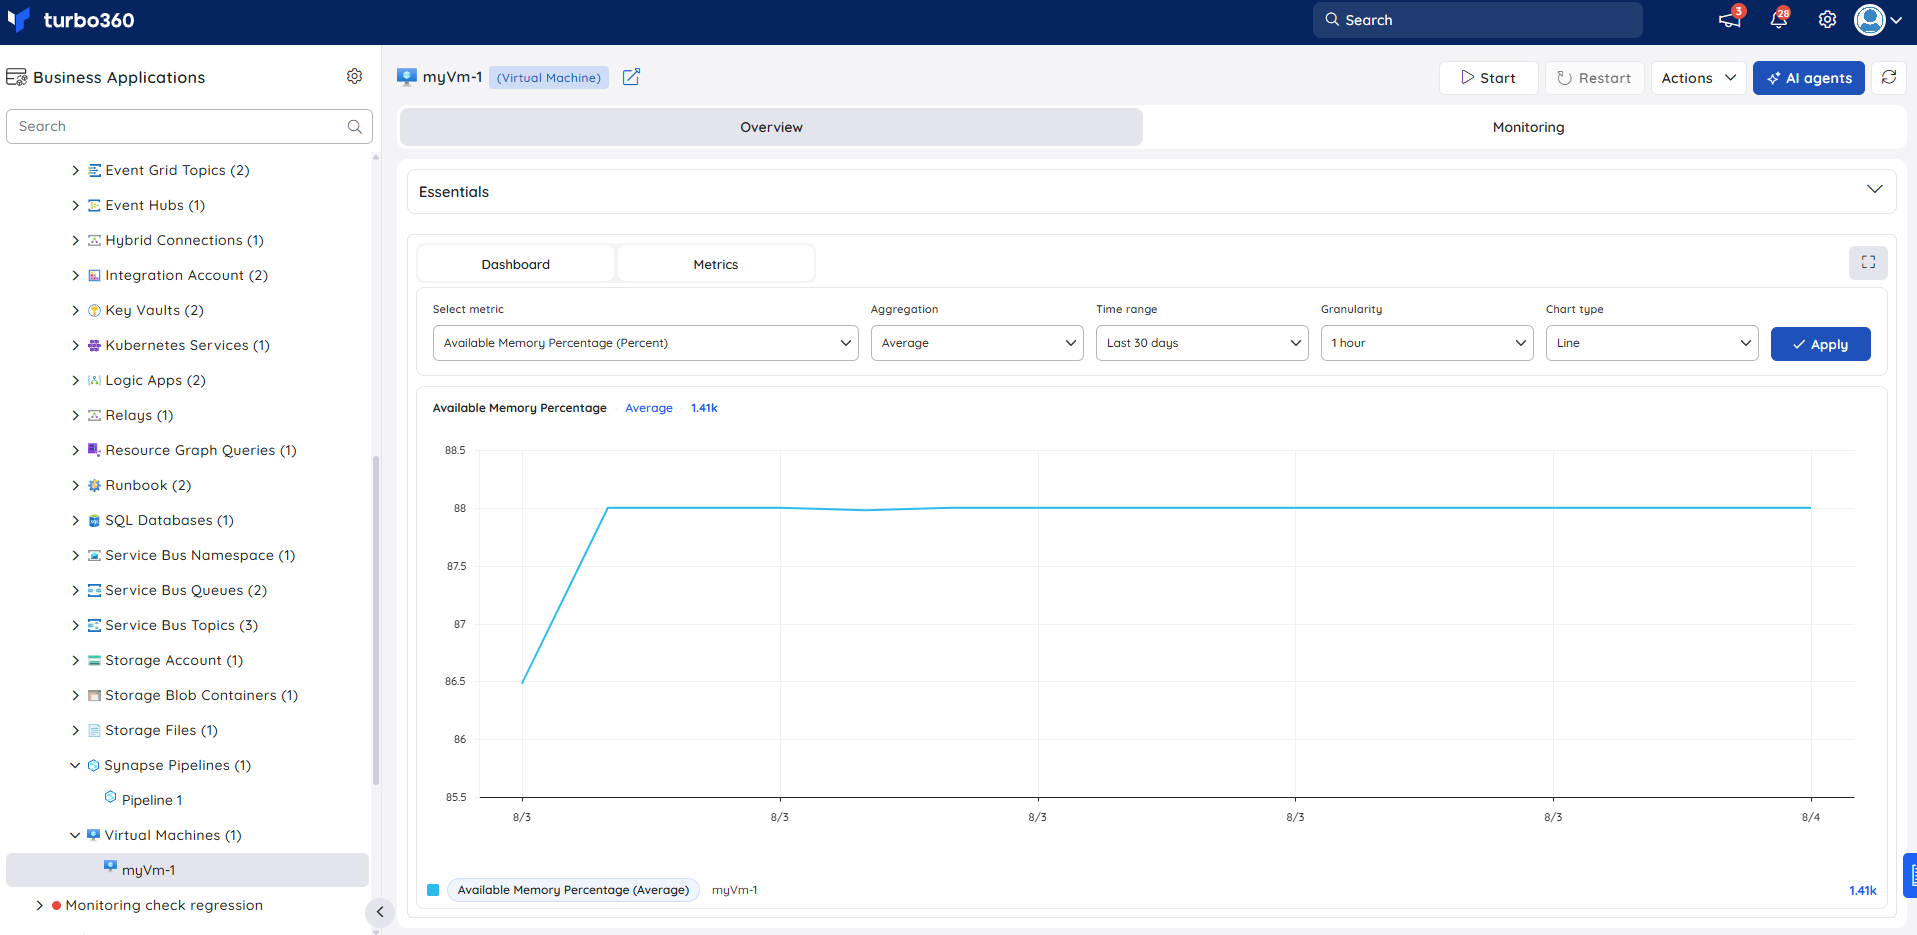Click the Restart button

[x=1594, y=78]
